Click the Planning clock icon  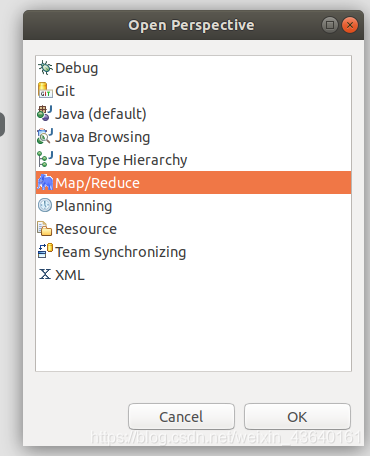tap(45, 205)
